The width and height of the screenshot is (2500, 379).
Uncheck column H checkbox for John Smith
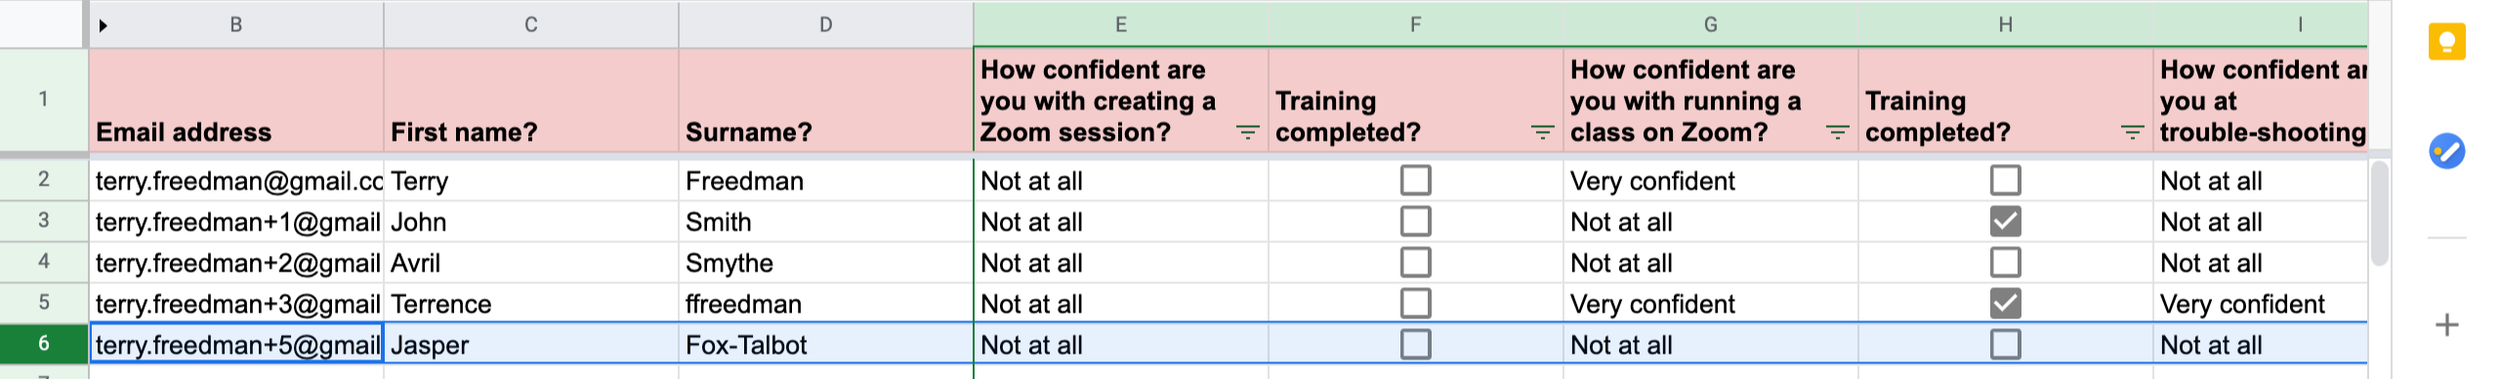2005,221
